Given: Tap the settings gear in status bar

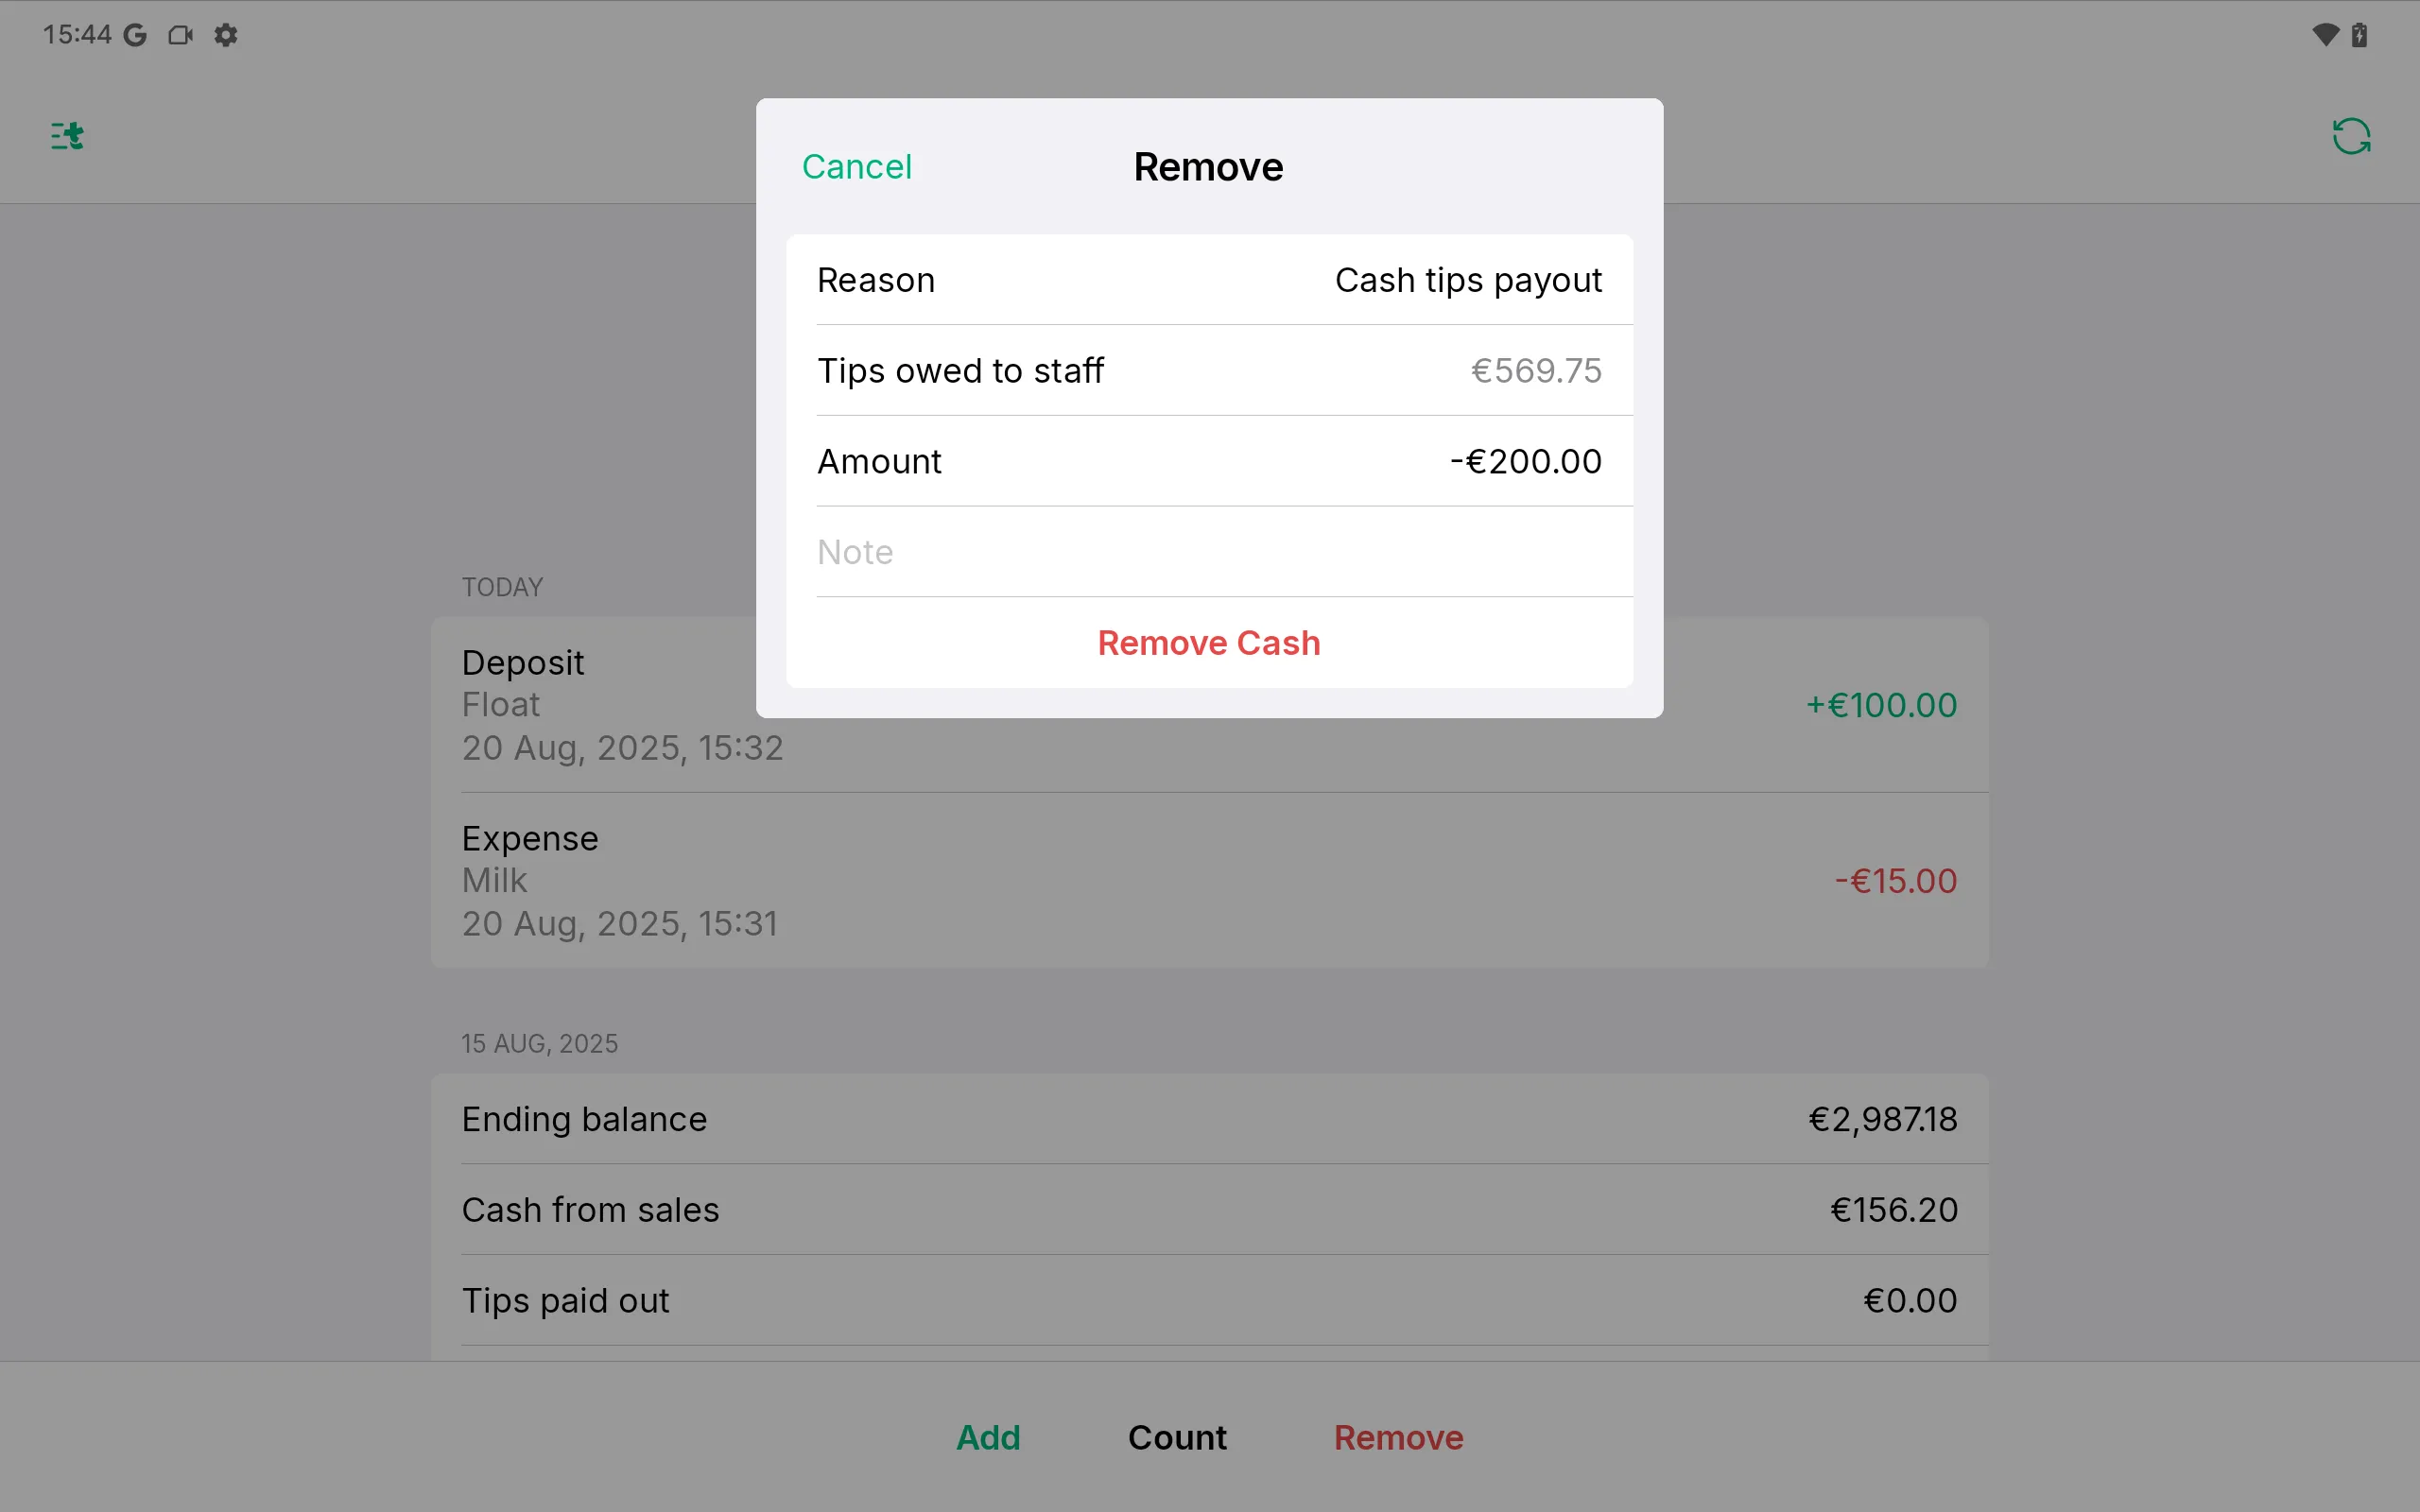Looking at the screenshot, I should (x=226, y=35).
